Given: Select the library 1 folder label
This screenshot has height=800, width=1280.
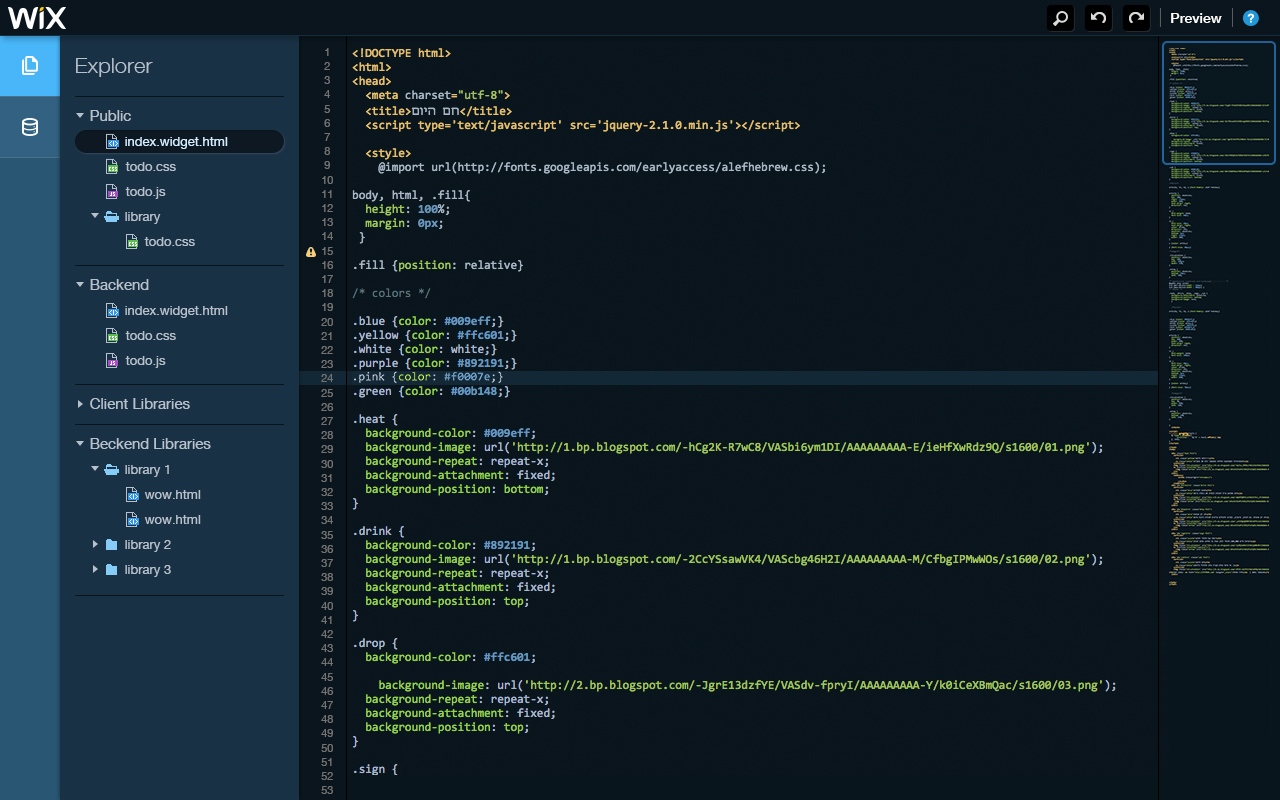Looking at the screenshot, I should (148, 470).
